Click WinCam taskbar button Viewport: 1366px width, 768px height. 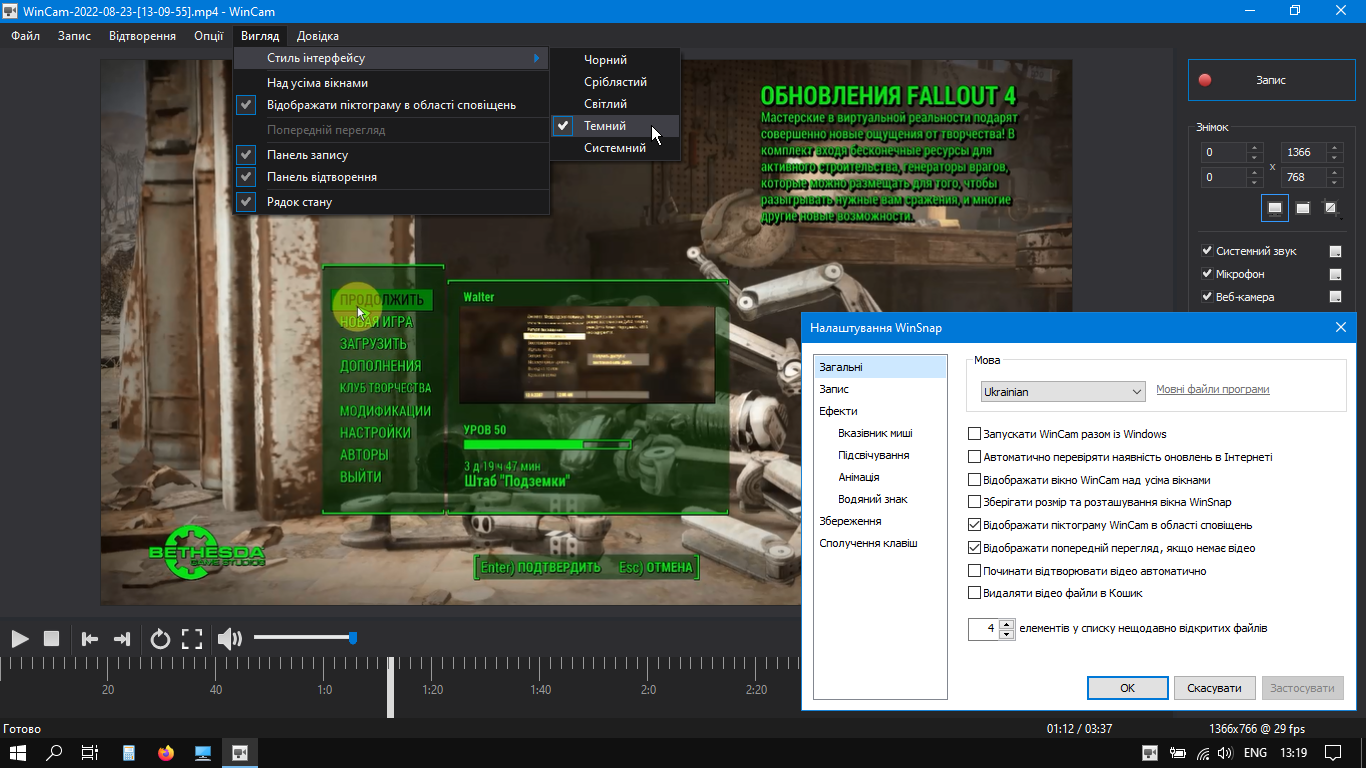click(240, 753)
